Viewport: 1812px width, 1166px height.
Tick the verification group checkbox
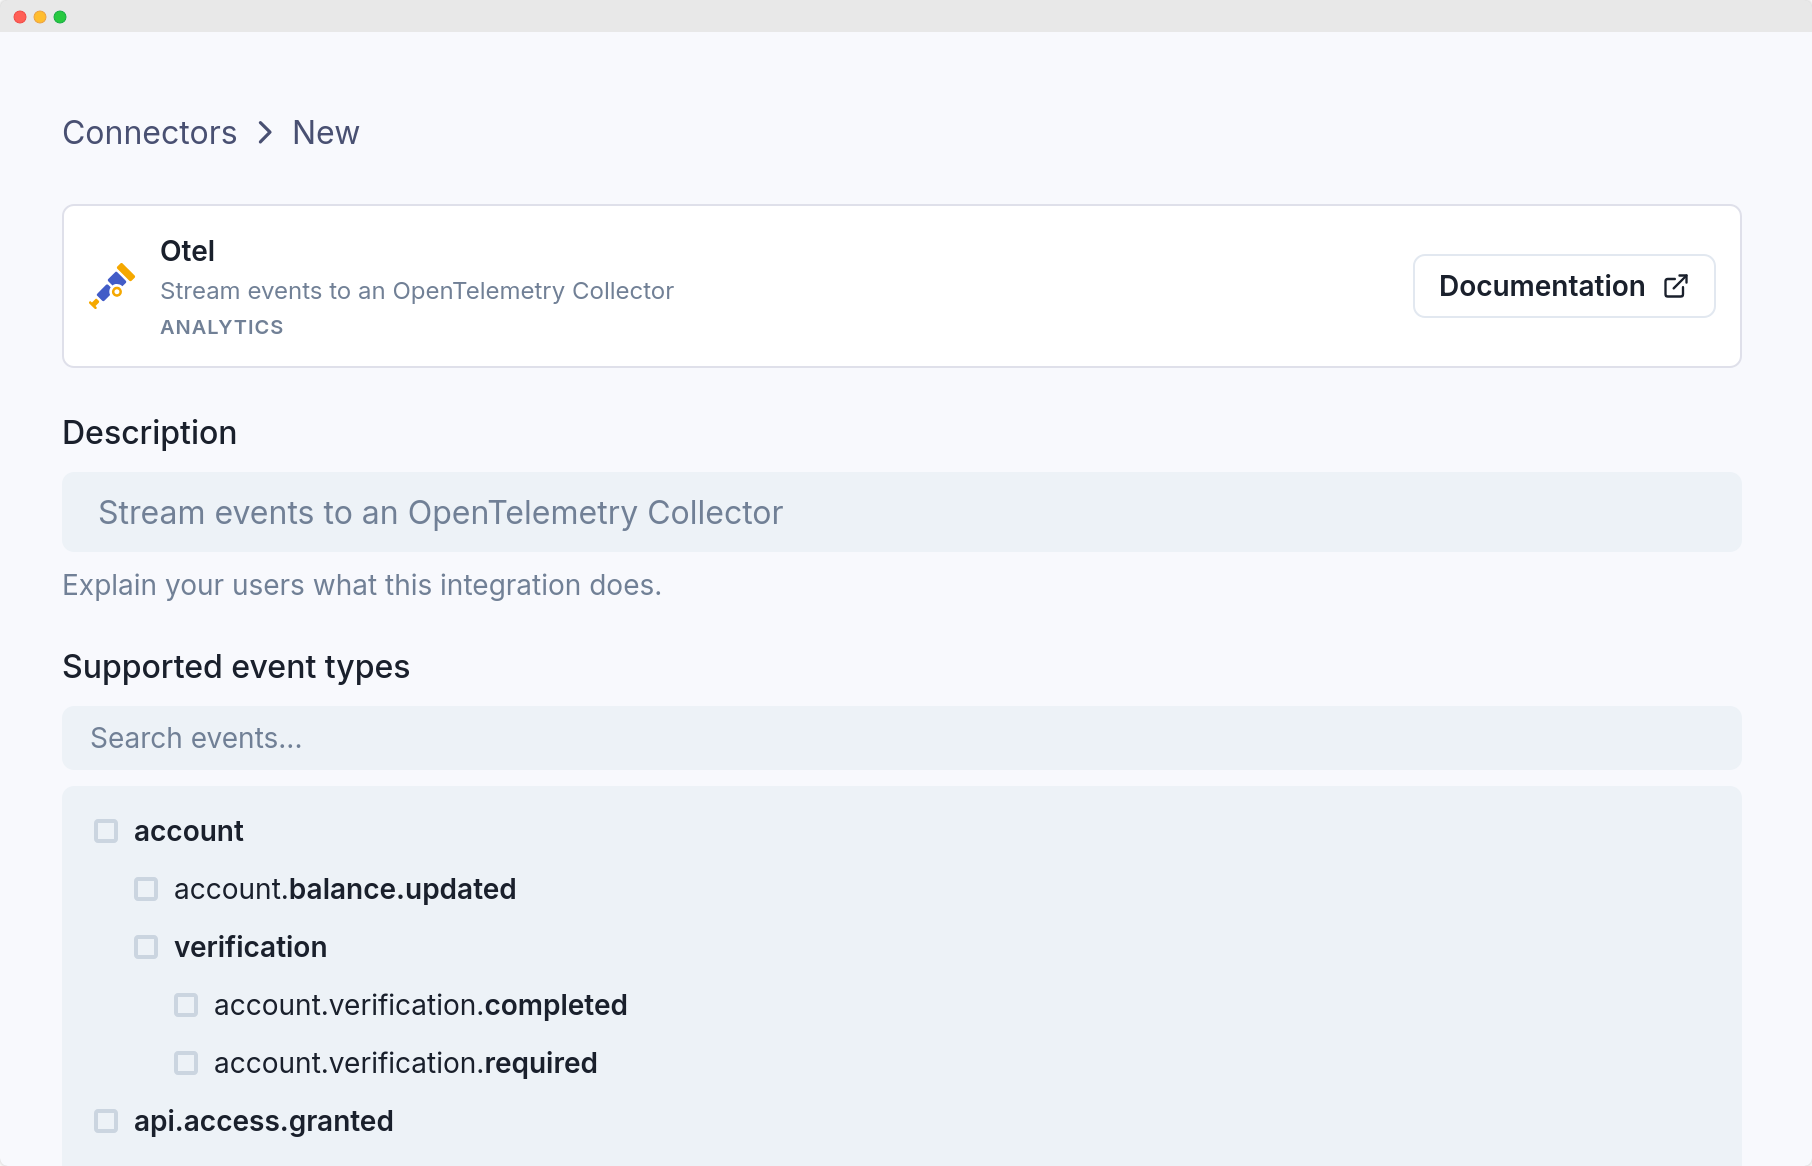click(146, 947)
